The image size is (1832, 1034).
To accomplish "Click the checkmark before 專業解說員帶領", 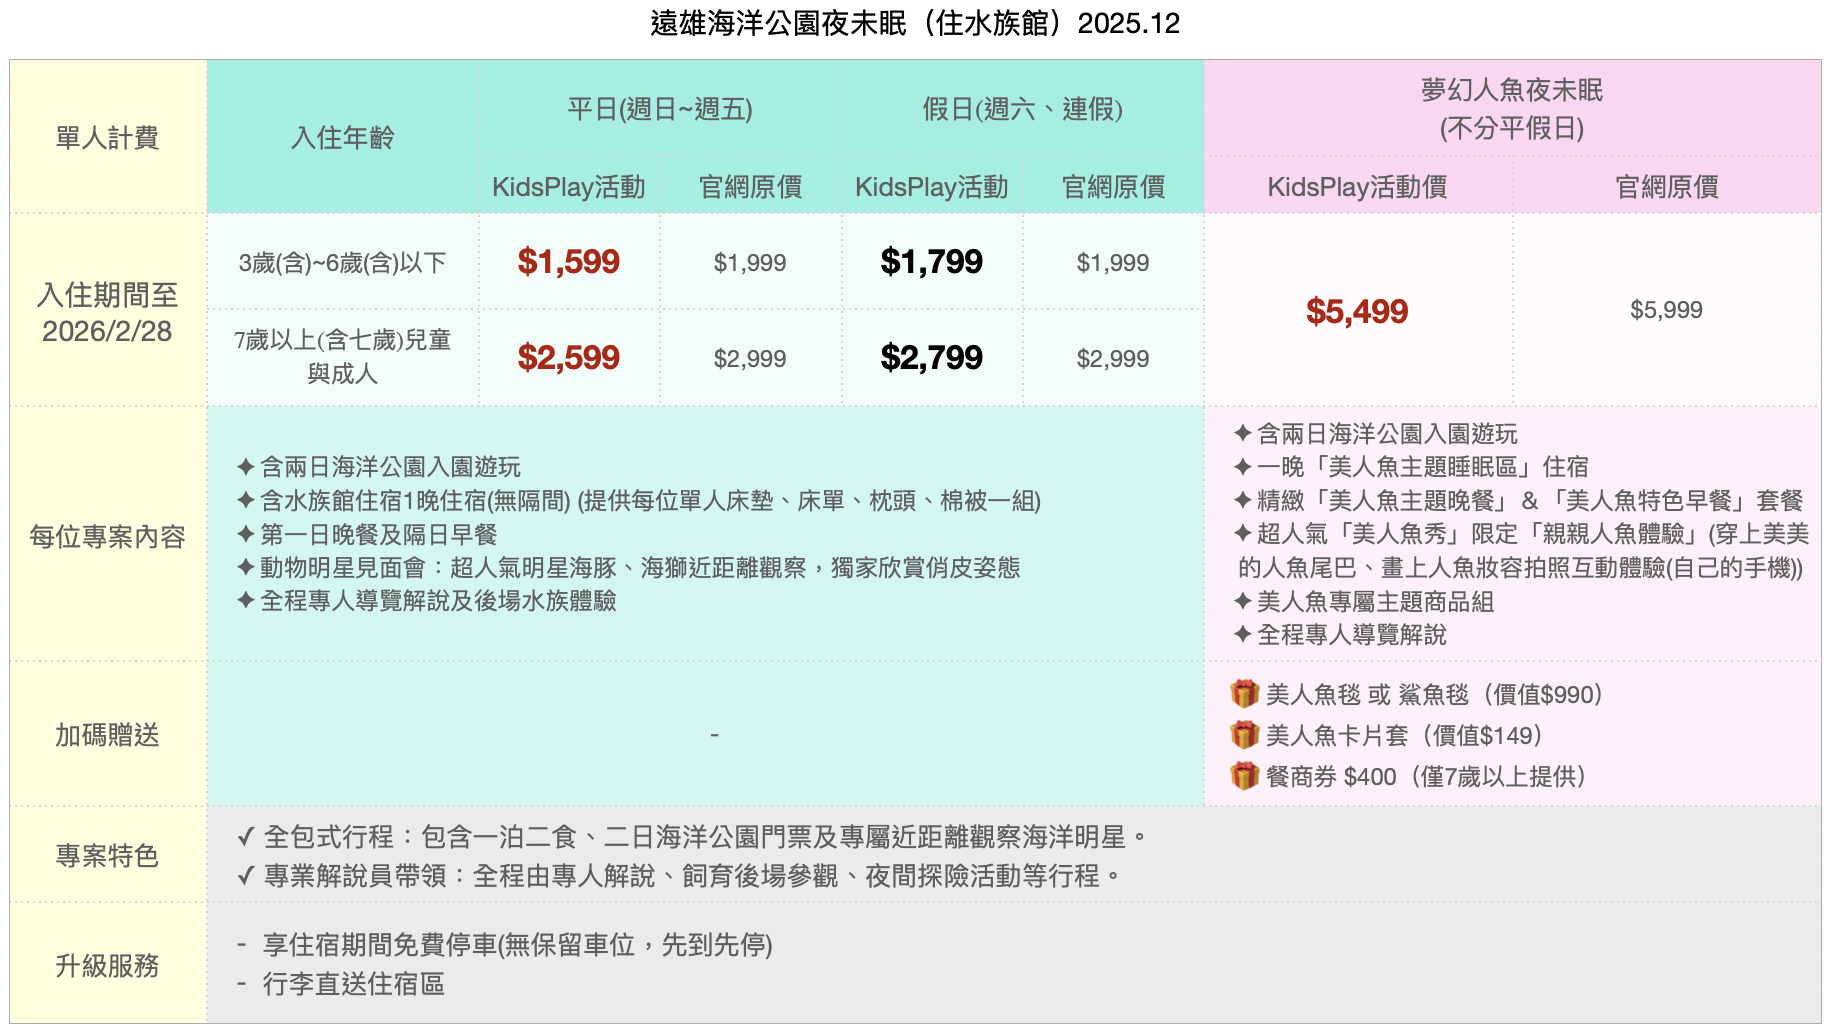I will [x=246, y=876].
